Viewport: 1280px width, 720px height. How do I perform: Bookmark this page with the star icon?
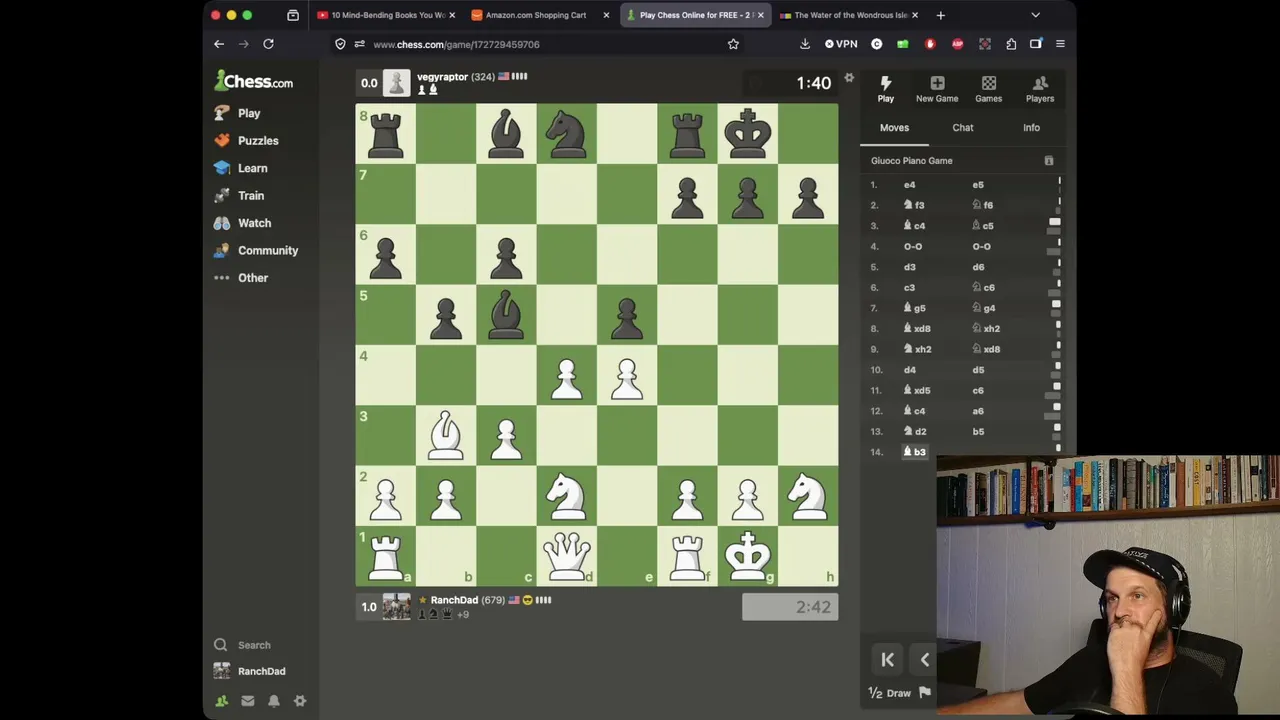733,44
